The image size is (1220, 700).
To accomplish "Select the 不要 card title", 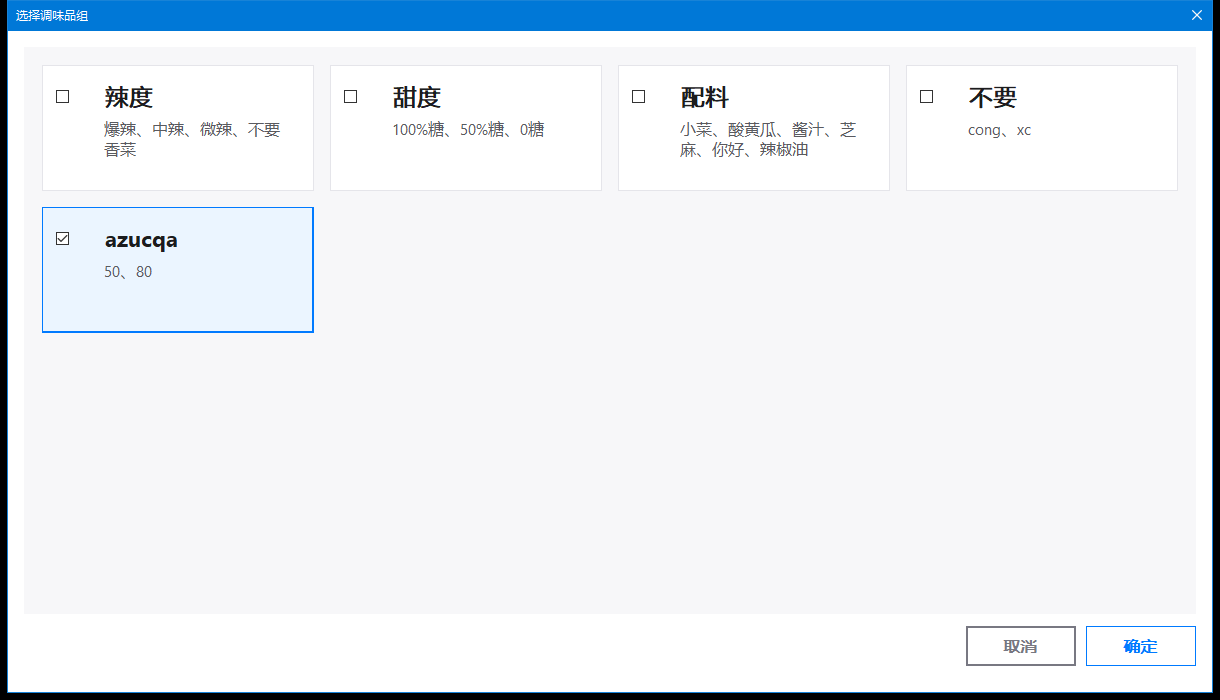I will click(992, 98).
